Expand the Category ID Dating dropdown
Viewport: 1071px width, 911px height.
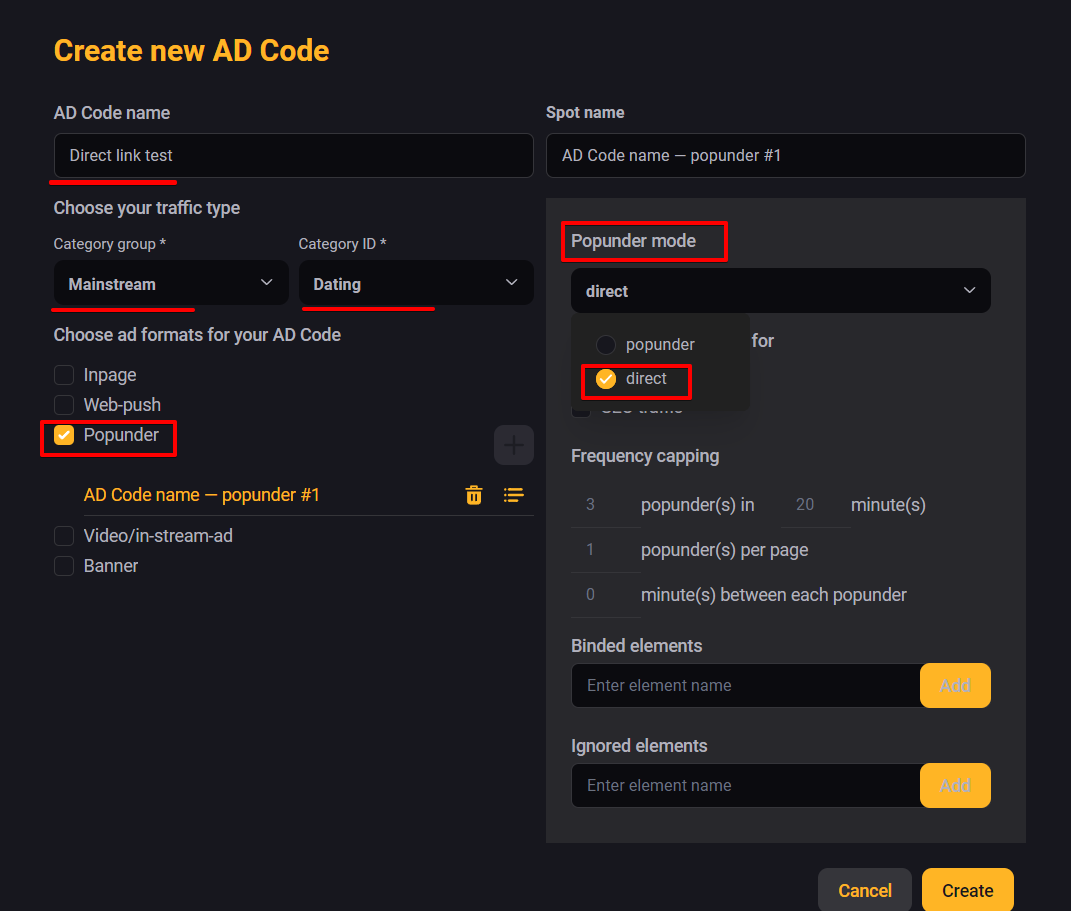[x=415, y=283]
